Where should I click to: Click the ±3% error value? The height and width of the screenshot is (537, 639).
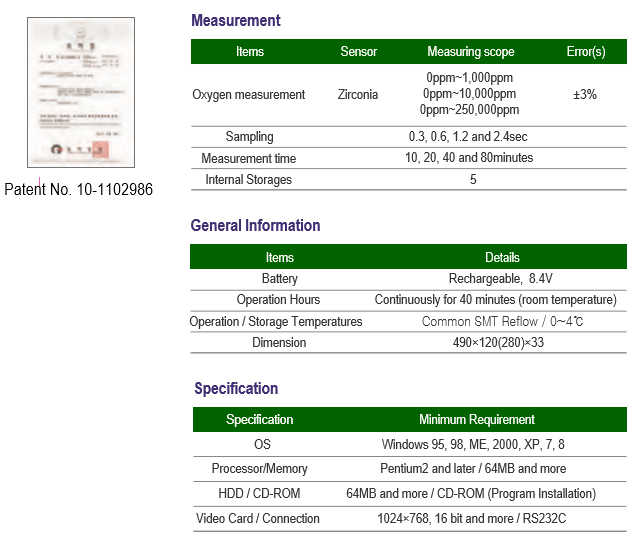(585, 94)
